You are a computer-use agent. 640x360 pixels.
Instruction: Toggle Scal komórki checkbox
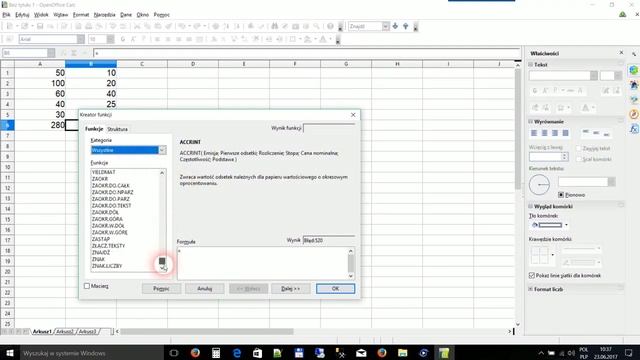click(579, 159)
